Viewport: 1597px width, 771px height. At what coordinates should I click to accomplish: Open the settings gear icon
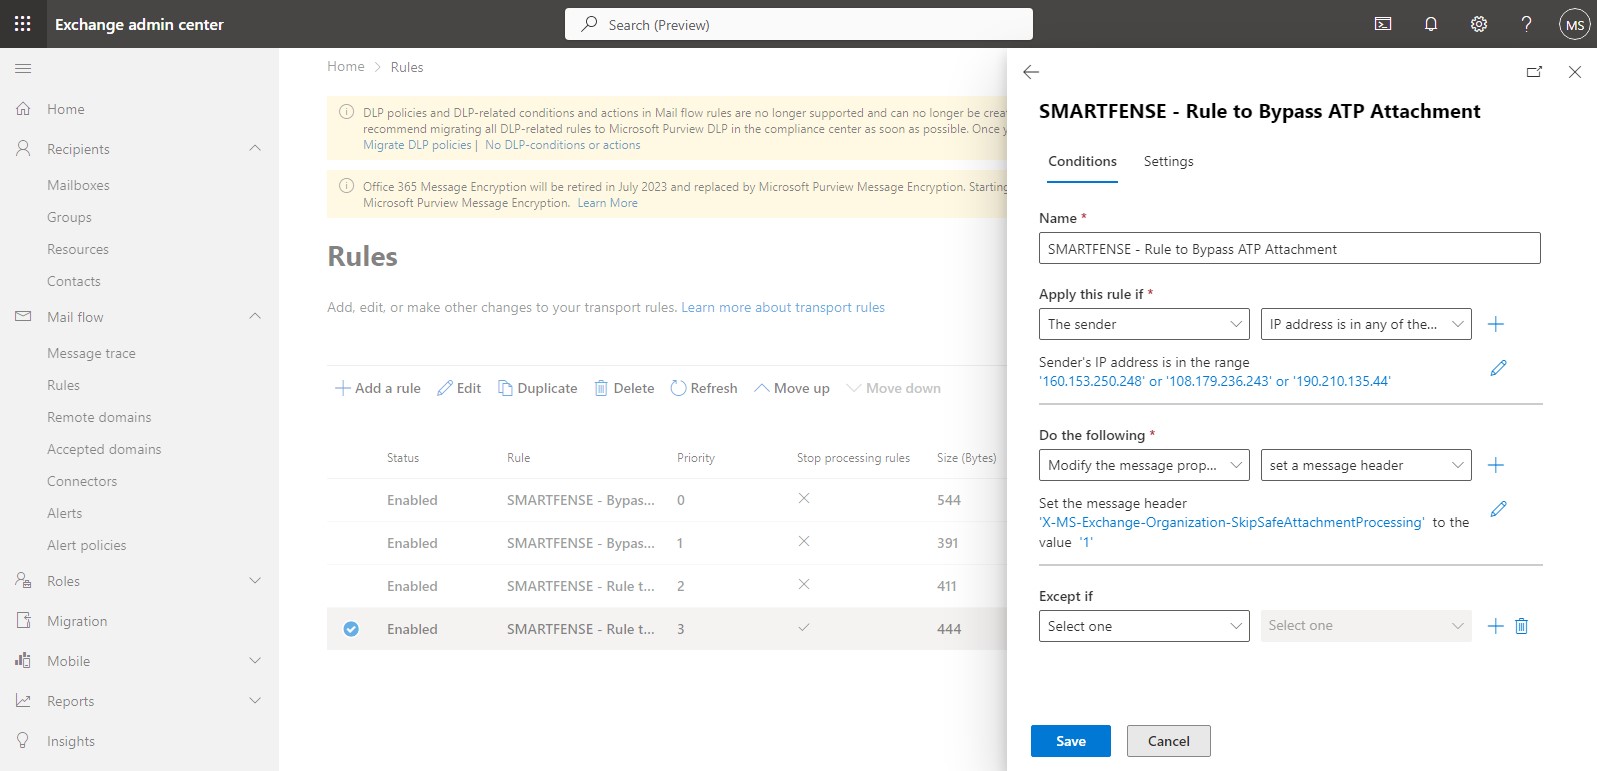coord(1479,24)
